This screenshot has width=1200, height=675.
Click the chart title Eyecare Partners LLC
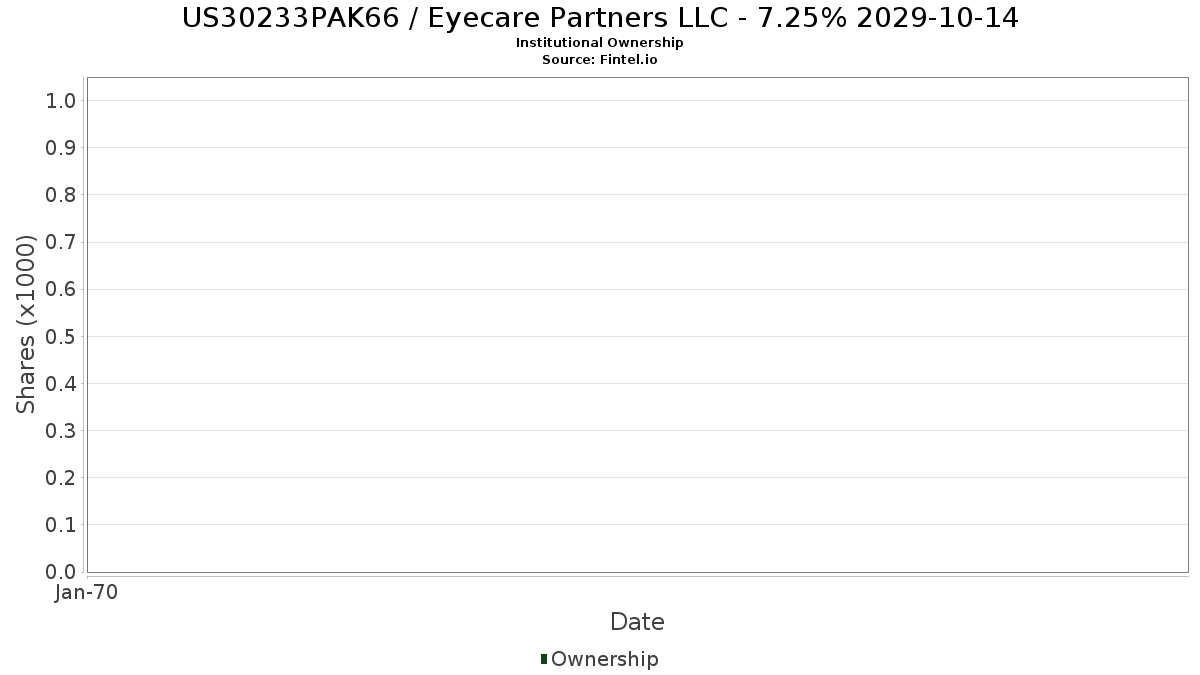point(599,18)
